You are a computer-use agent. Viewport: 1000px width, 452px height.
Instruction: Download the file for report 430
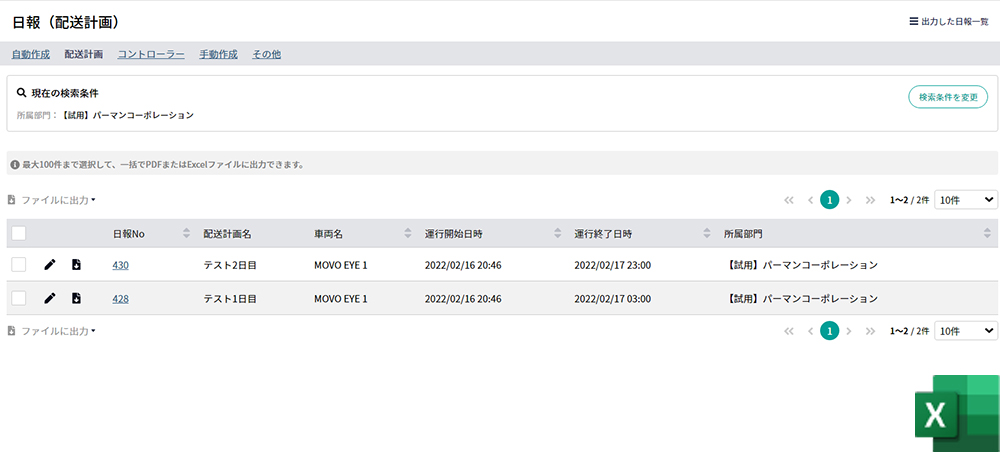[x=77, y=265]
